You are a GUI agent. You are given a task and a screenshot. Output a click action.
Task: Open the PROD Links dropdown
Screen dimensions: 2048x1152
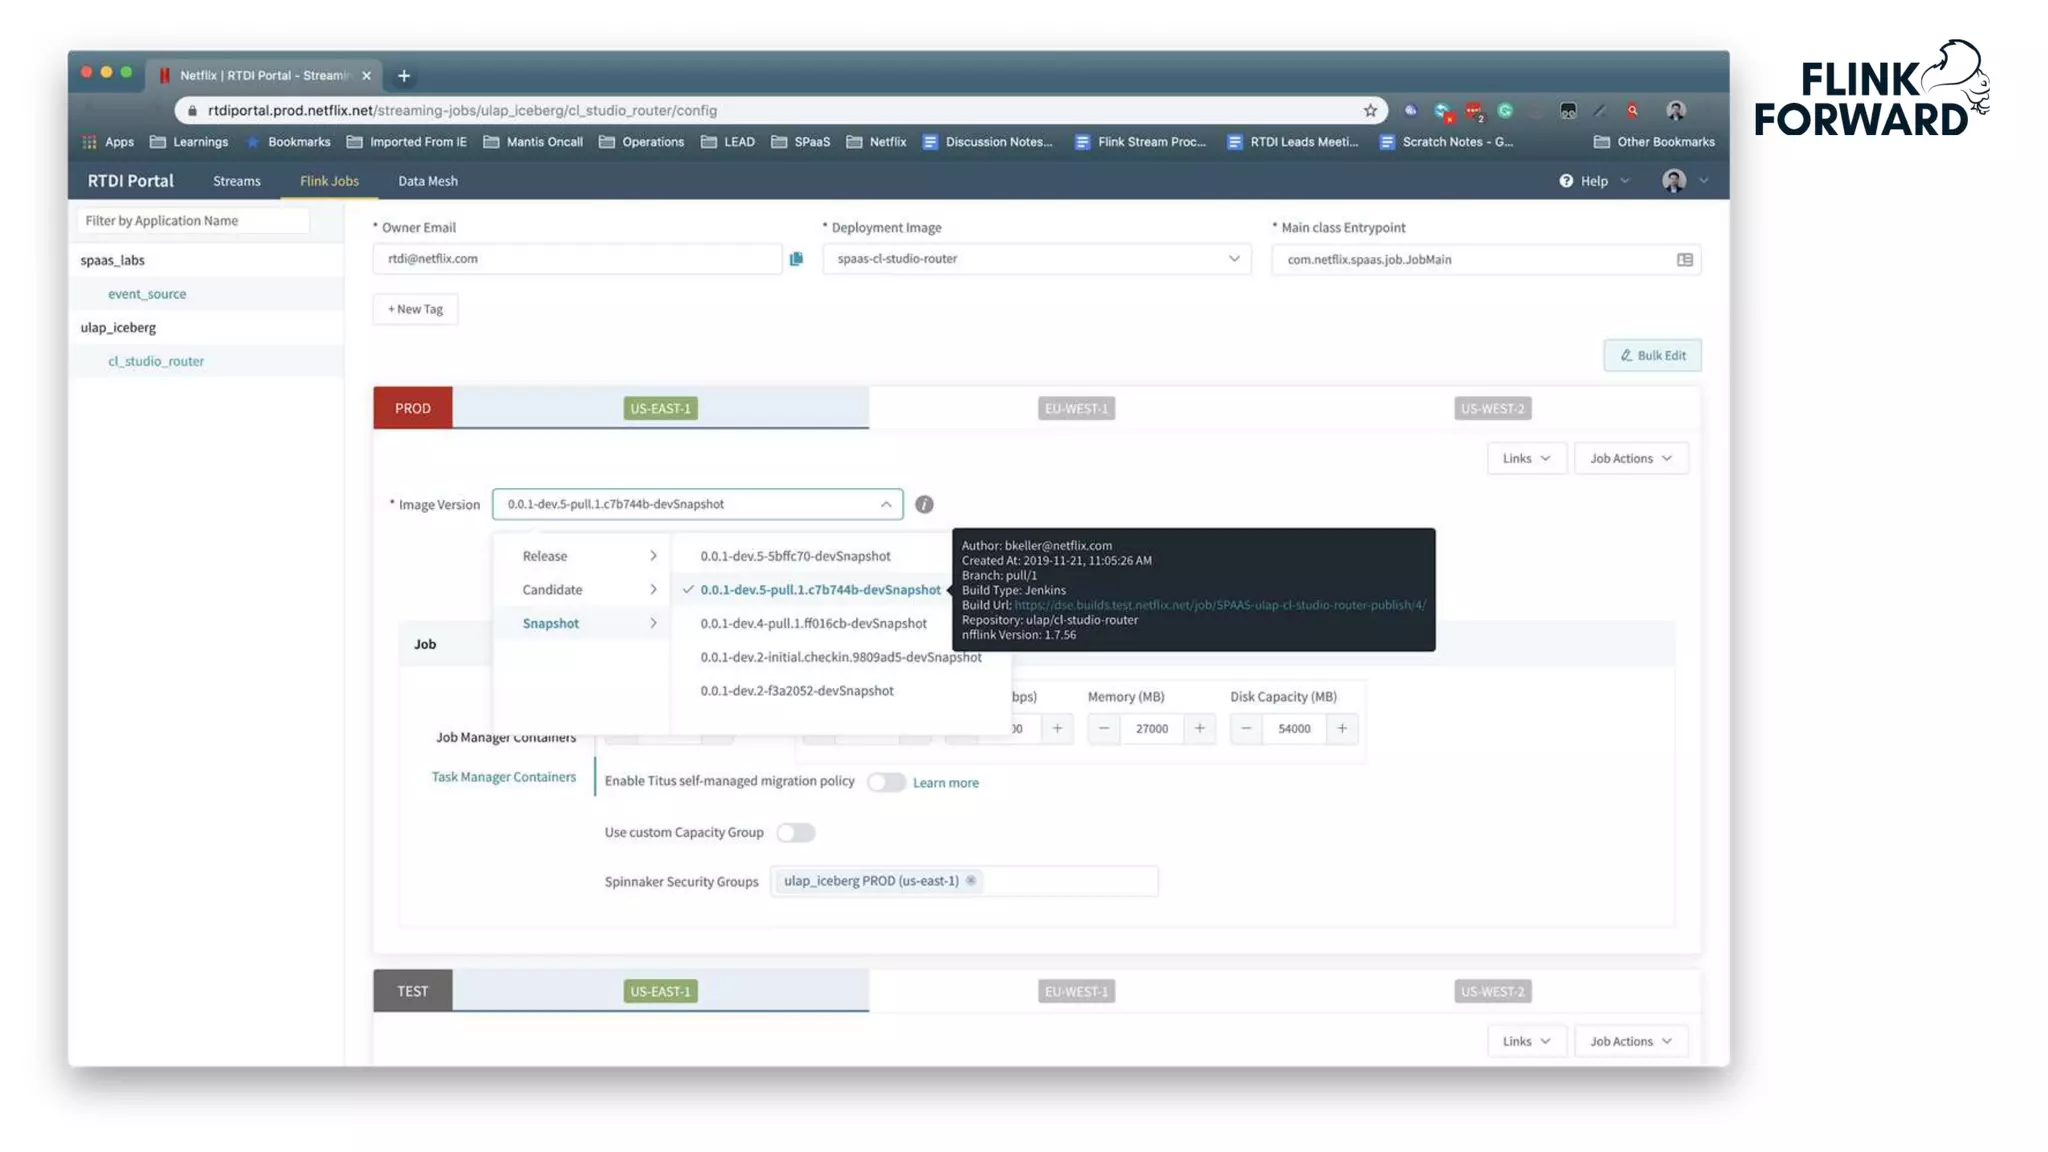coord(1525,458)
